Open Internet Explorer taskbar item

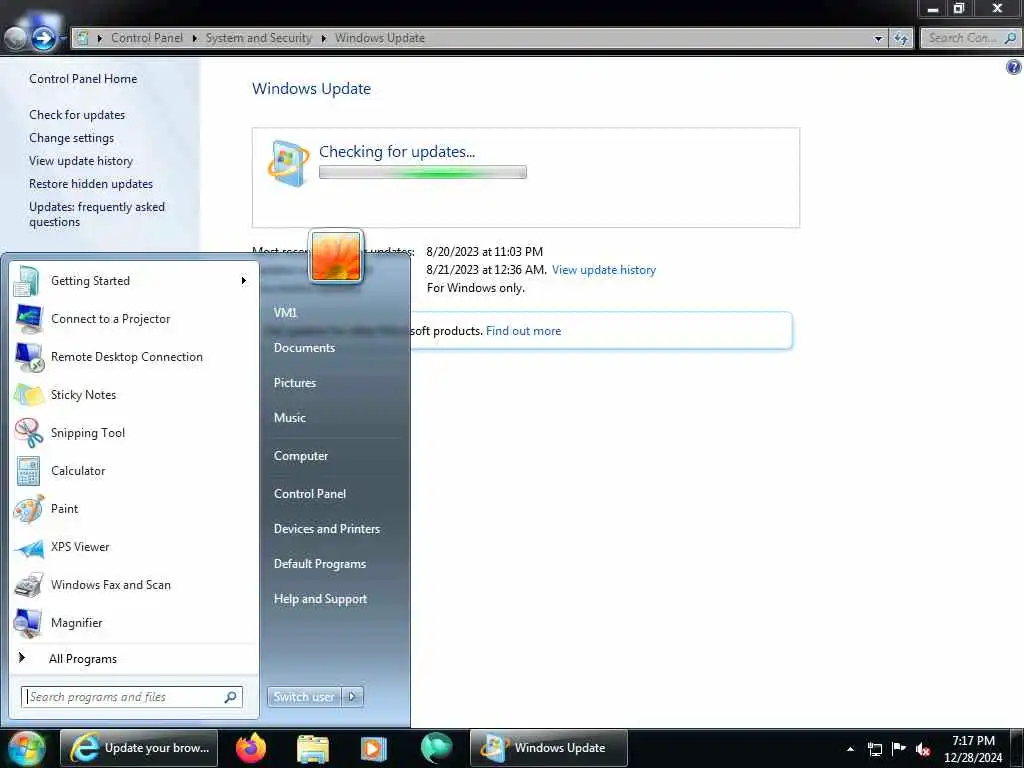[138, 748]
